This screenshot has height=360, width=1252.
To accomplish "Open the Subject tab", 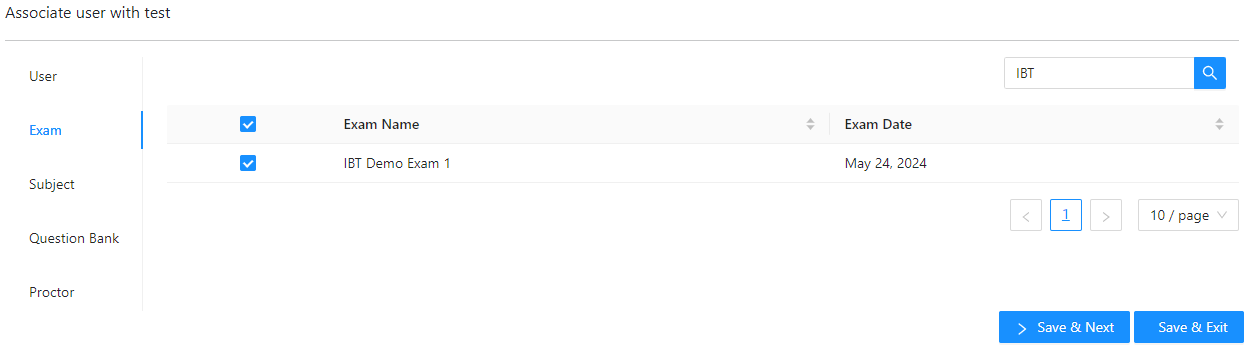I will point(52,184).
